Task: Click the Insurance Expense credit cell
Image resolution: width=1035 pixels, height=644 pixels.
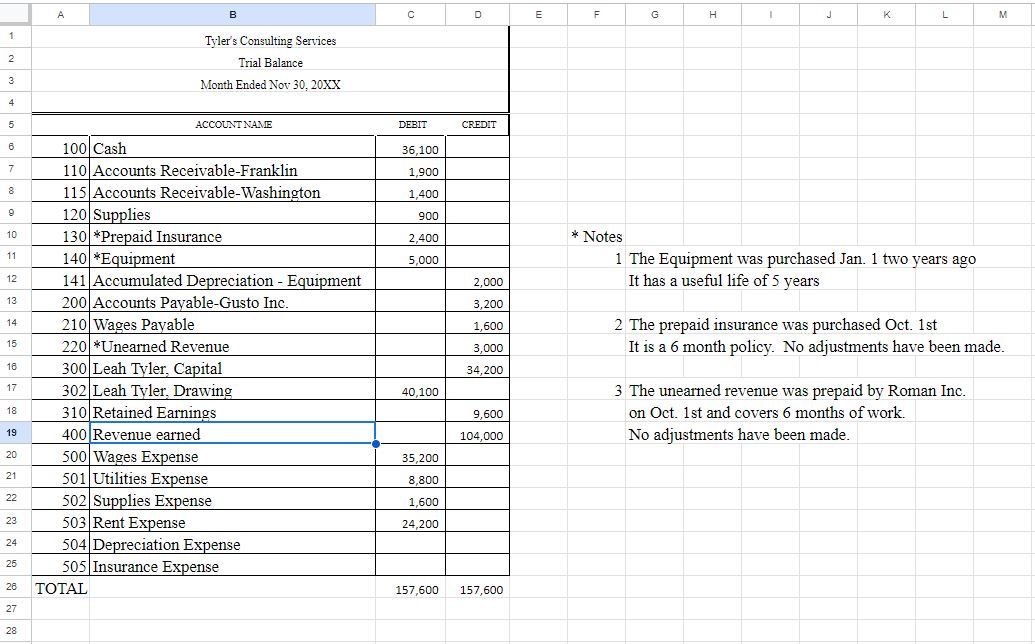Action: click(477, 565)
